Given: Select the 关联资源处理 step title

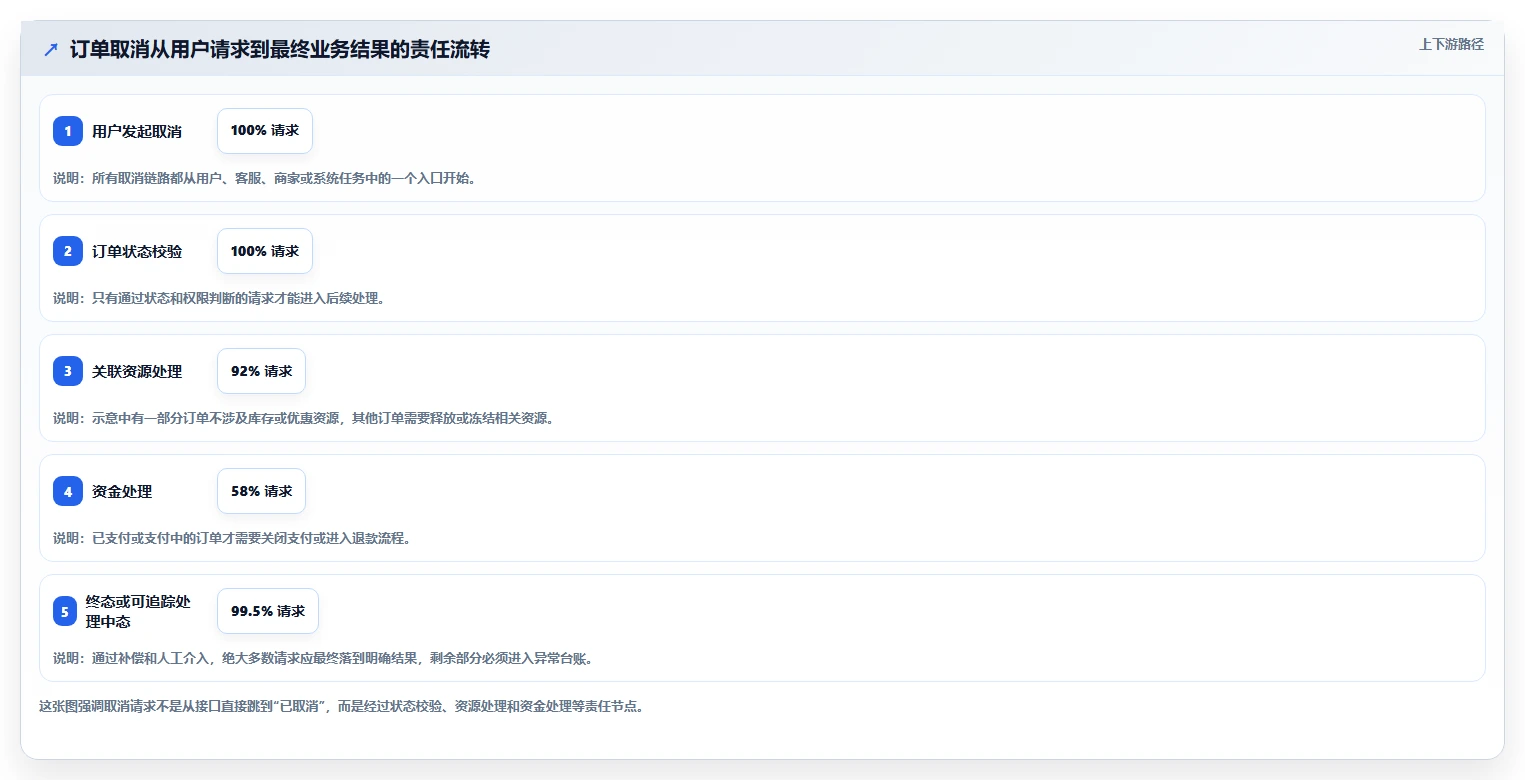Looking at the screenshot, I should click(137, 371).
